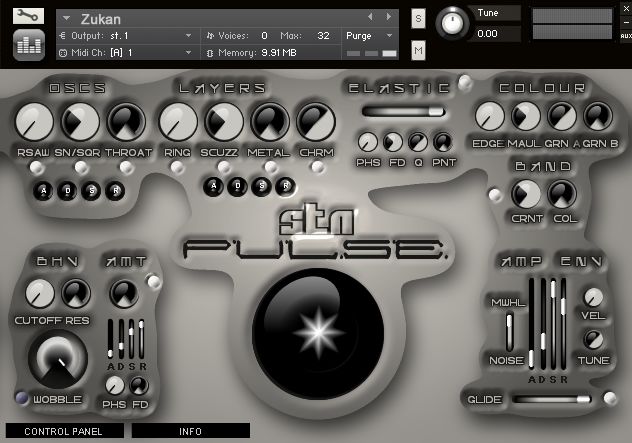Toggle the blue WOBBLE LED switch
This screenshot has height=443, width=632.
(x=22, y=399)
